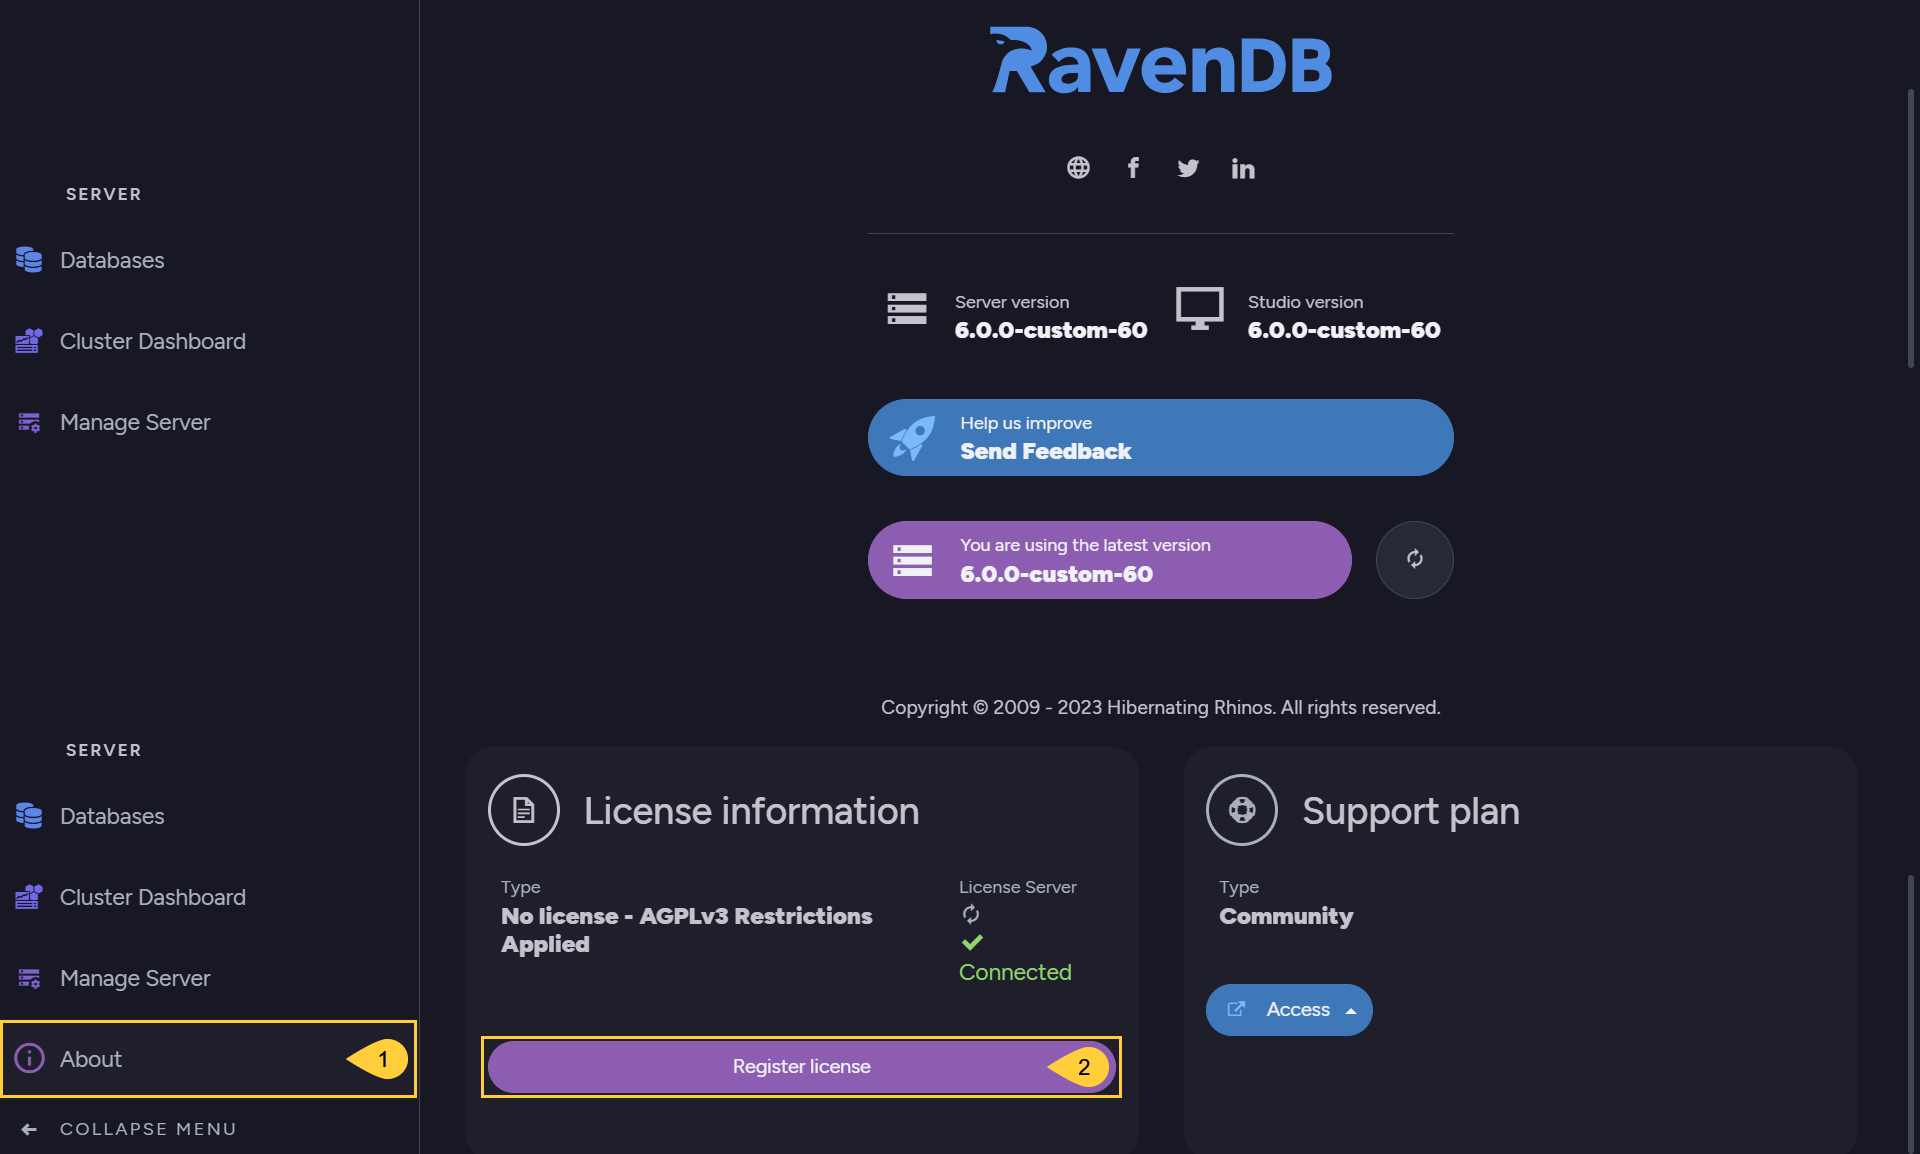The height and width of the screenshot is (1154, 1920).
Task: Click the lower Cluster Dashboard sidebar icon
Action: (x=29, y=897)
